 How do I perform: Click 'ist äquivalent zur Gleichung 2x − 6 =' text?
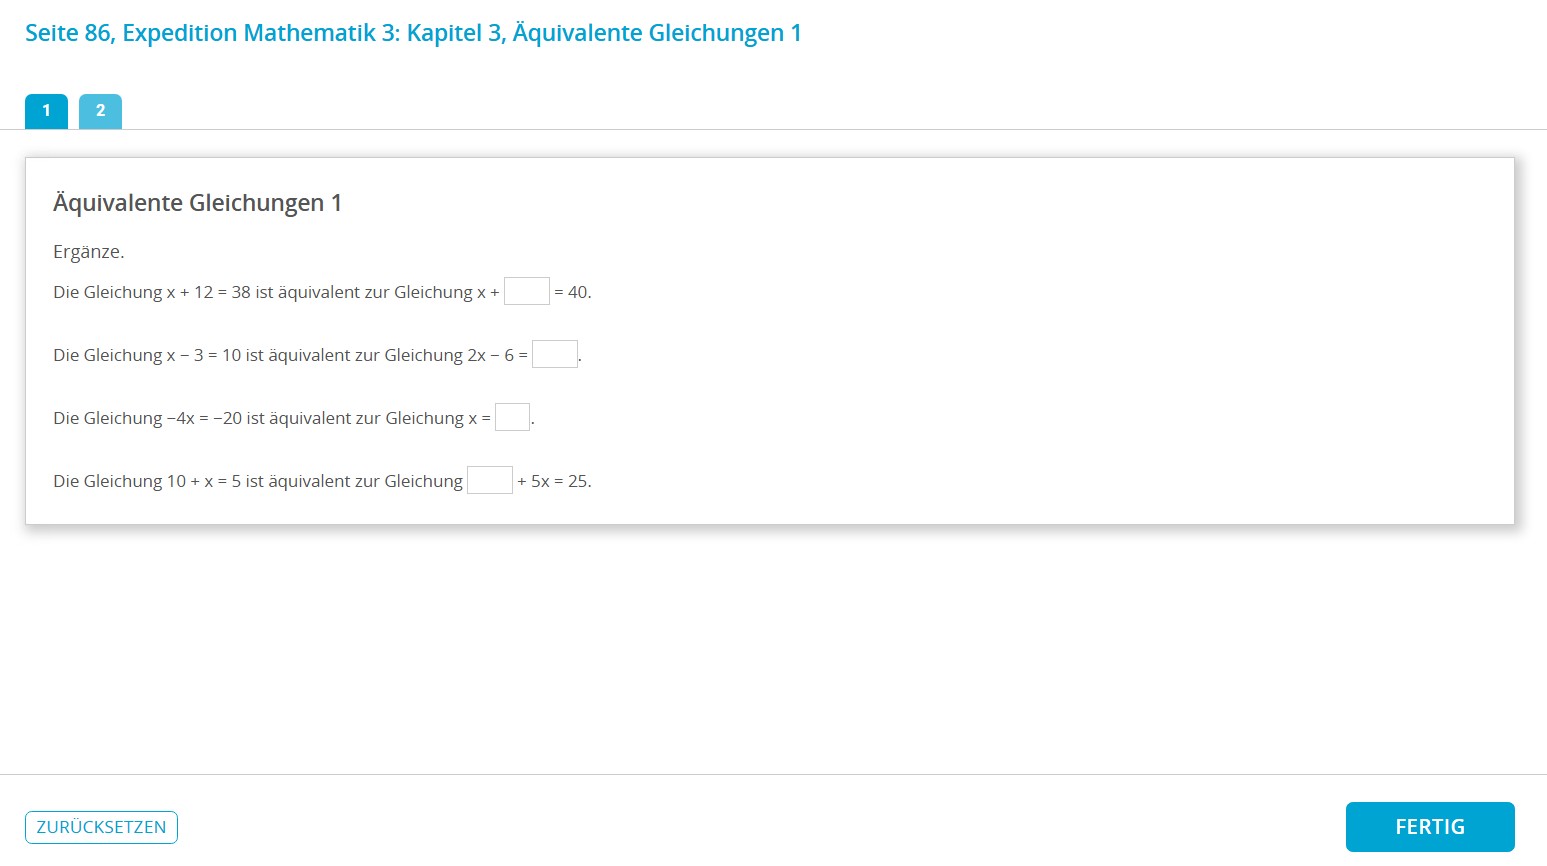coord(386,355)
